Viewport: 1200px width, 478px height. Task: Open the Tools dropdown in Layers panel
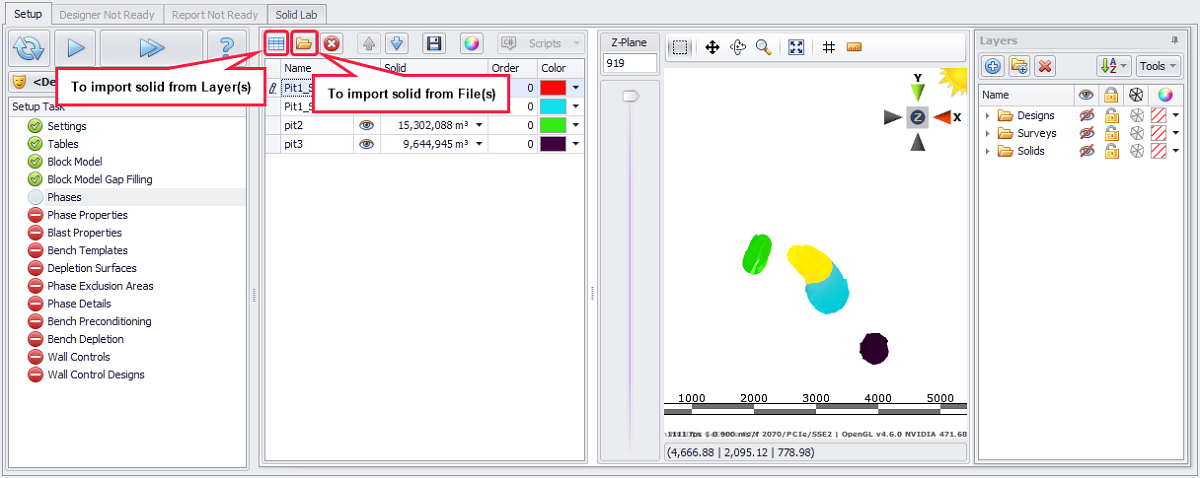[1158, 66]
